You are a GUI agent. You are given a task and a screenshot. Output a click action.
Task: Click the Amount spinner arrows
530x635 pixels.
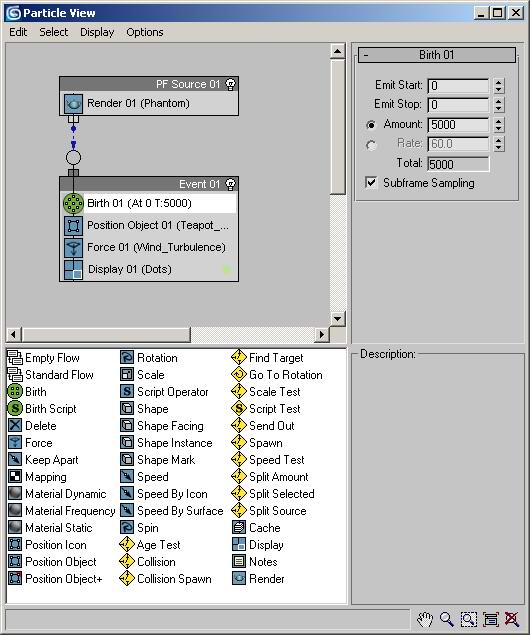(x=499, y=125)
